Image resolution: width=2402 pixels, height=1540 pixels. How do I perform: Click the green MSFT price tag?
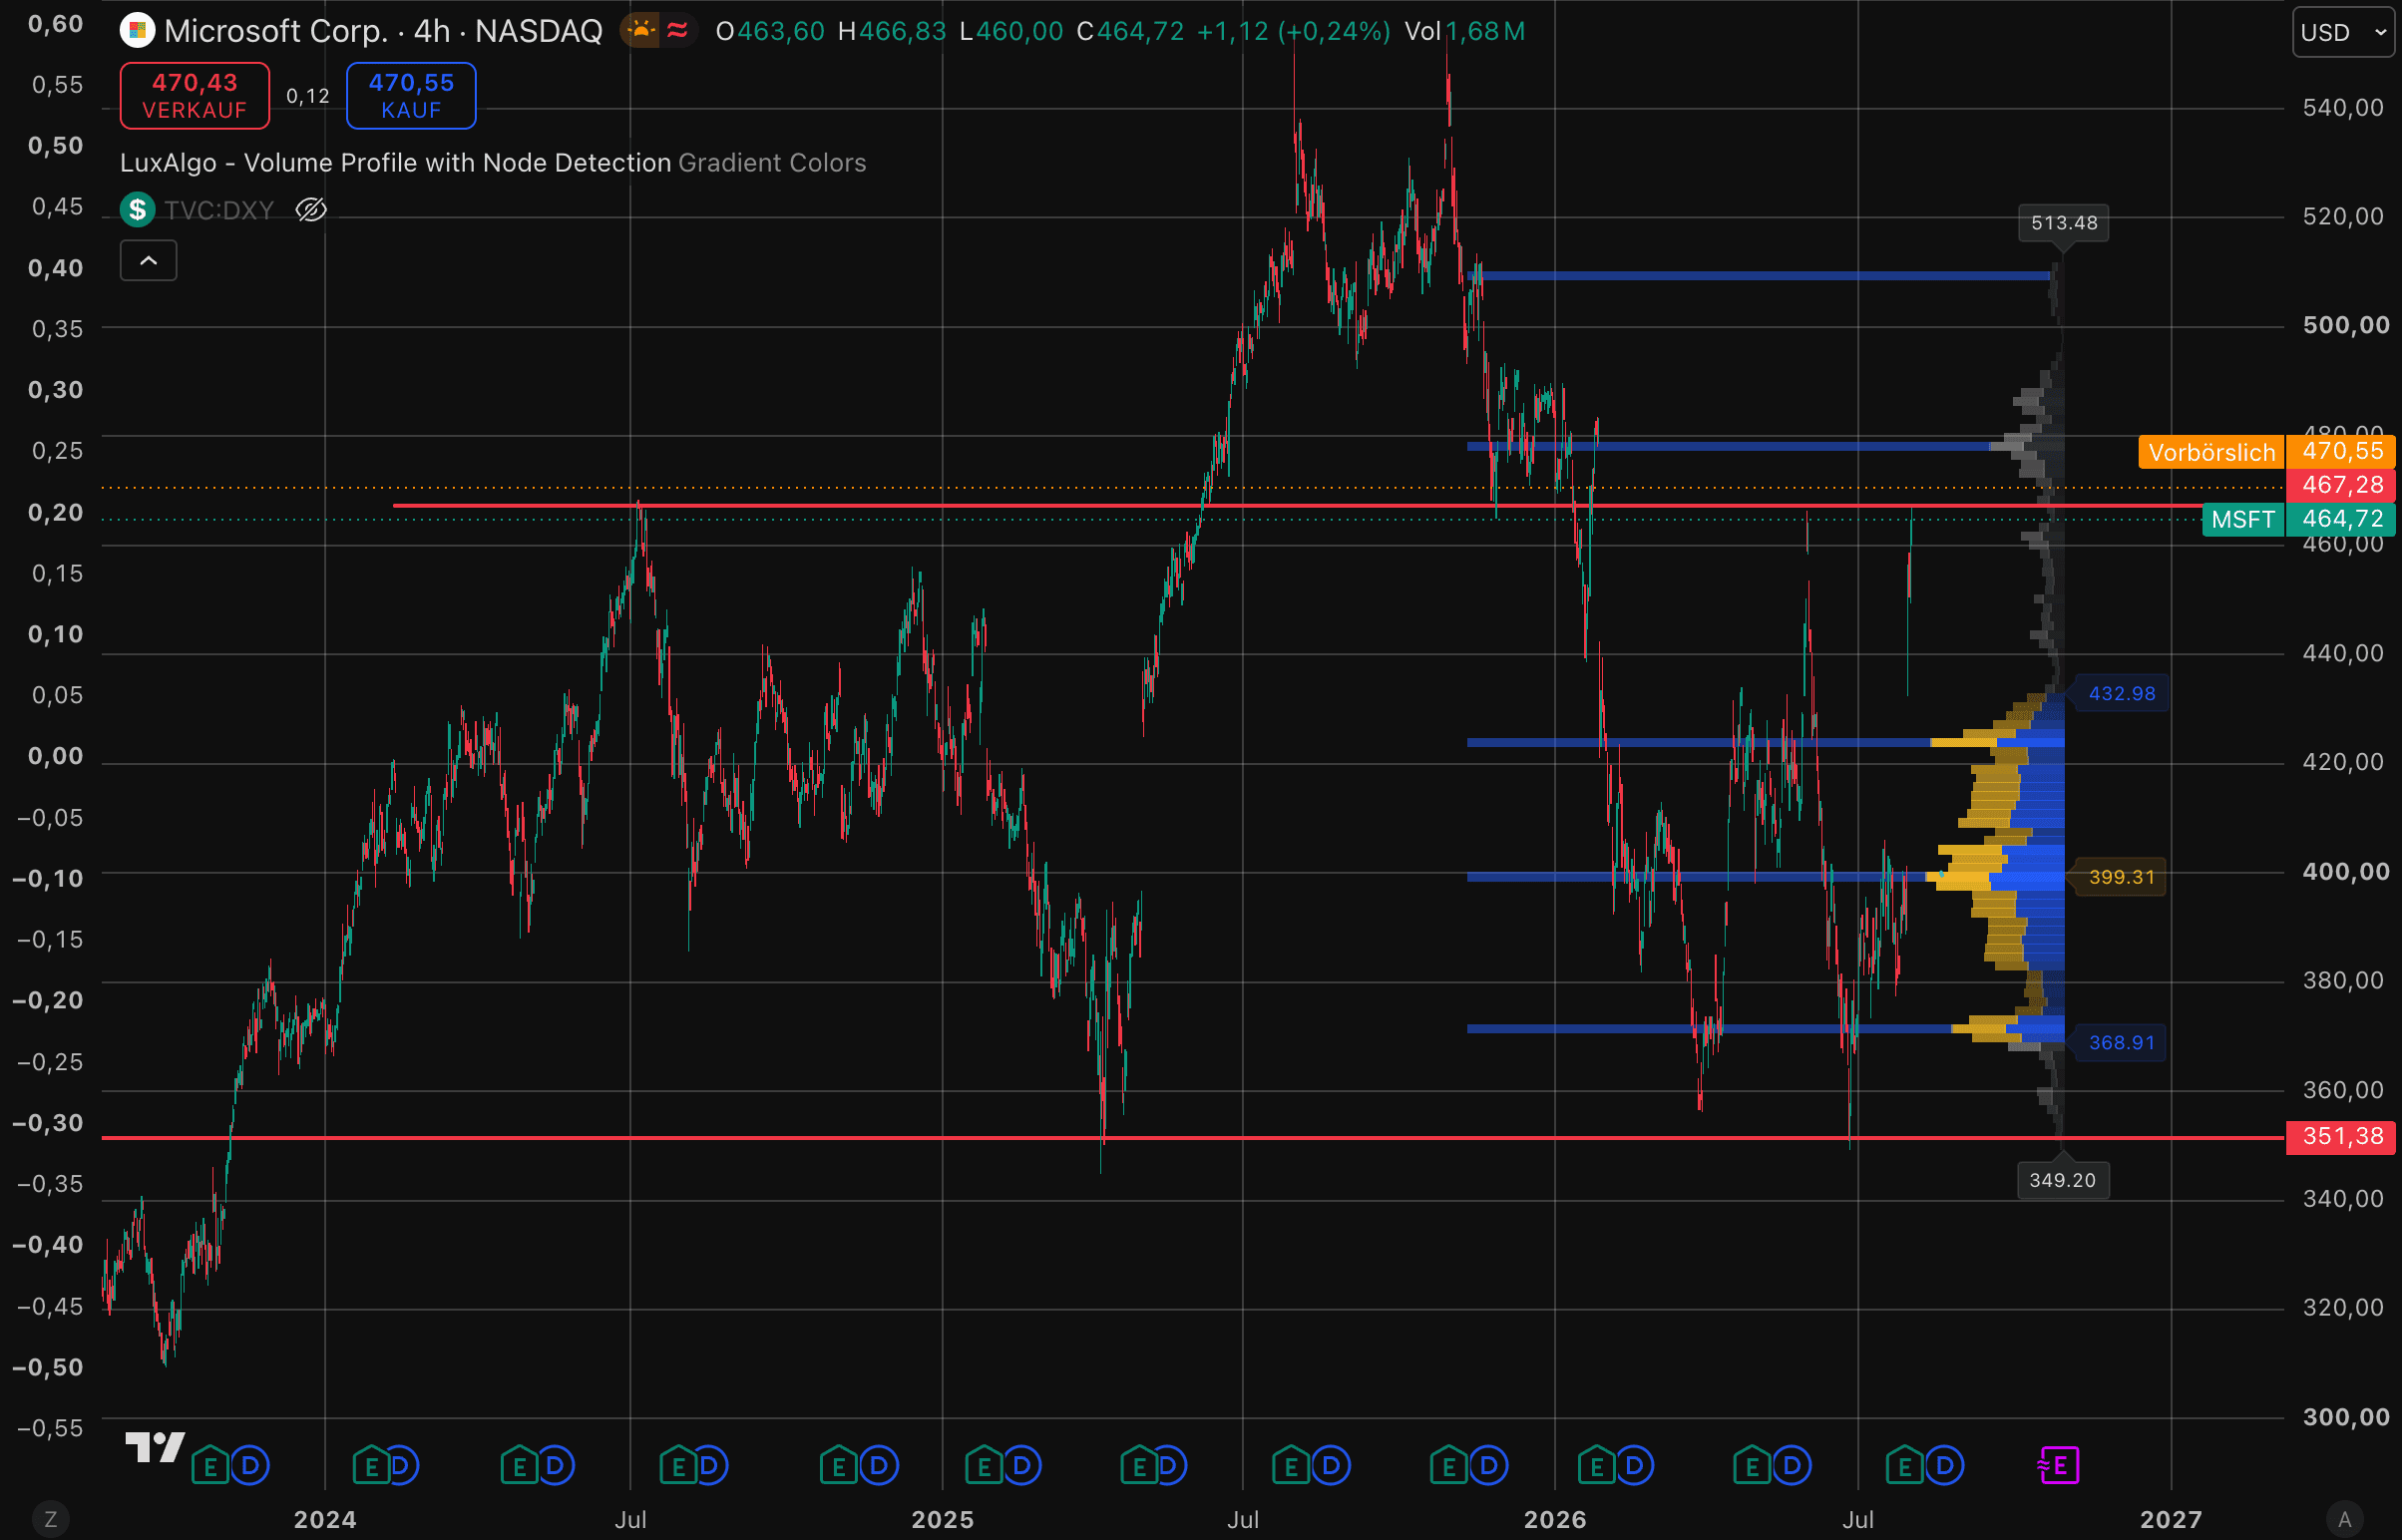click(2243, 519)
